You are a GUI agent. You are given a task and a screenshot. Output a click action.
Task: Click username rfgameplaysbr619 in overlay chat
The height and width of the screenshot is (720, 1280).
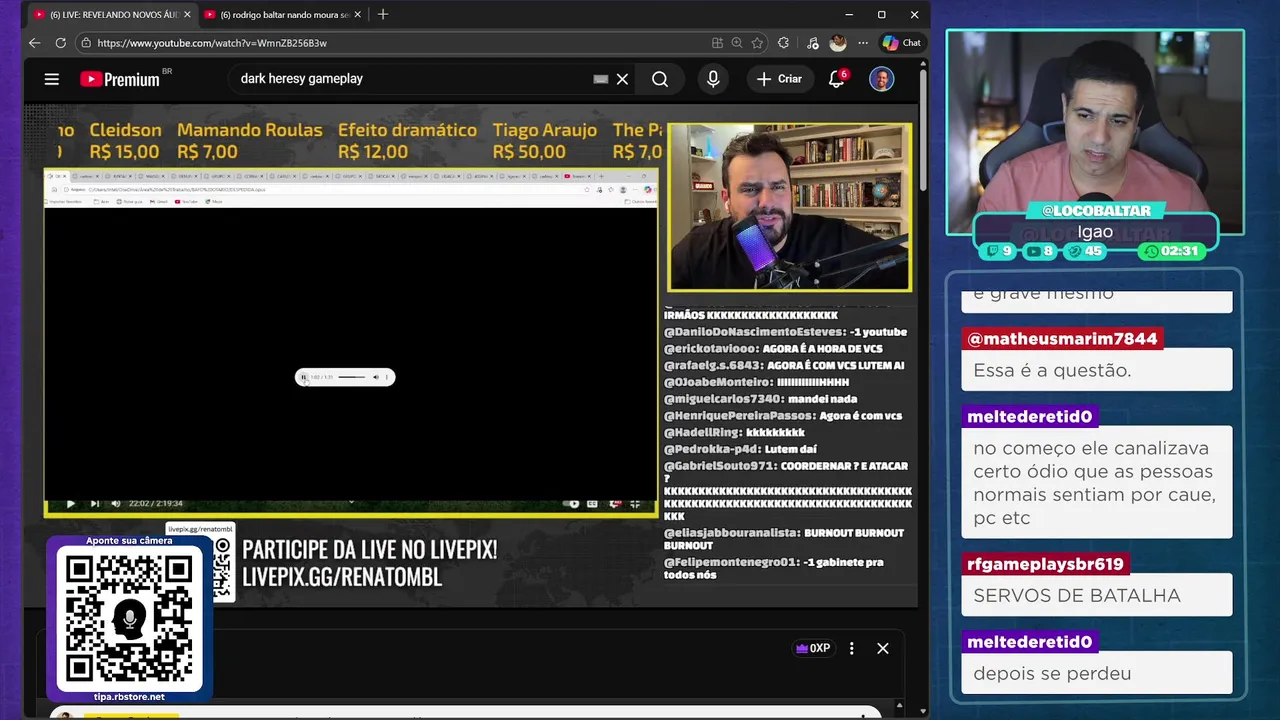point(1045,564)
